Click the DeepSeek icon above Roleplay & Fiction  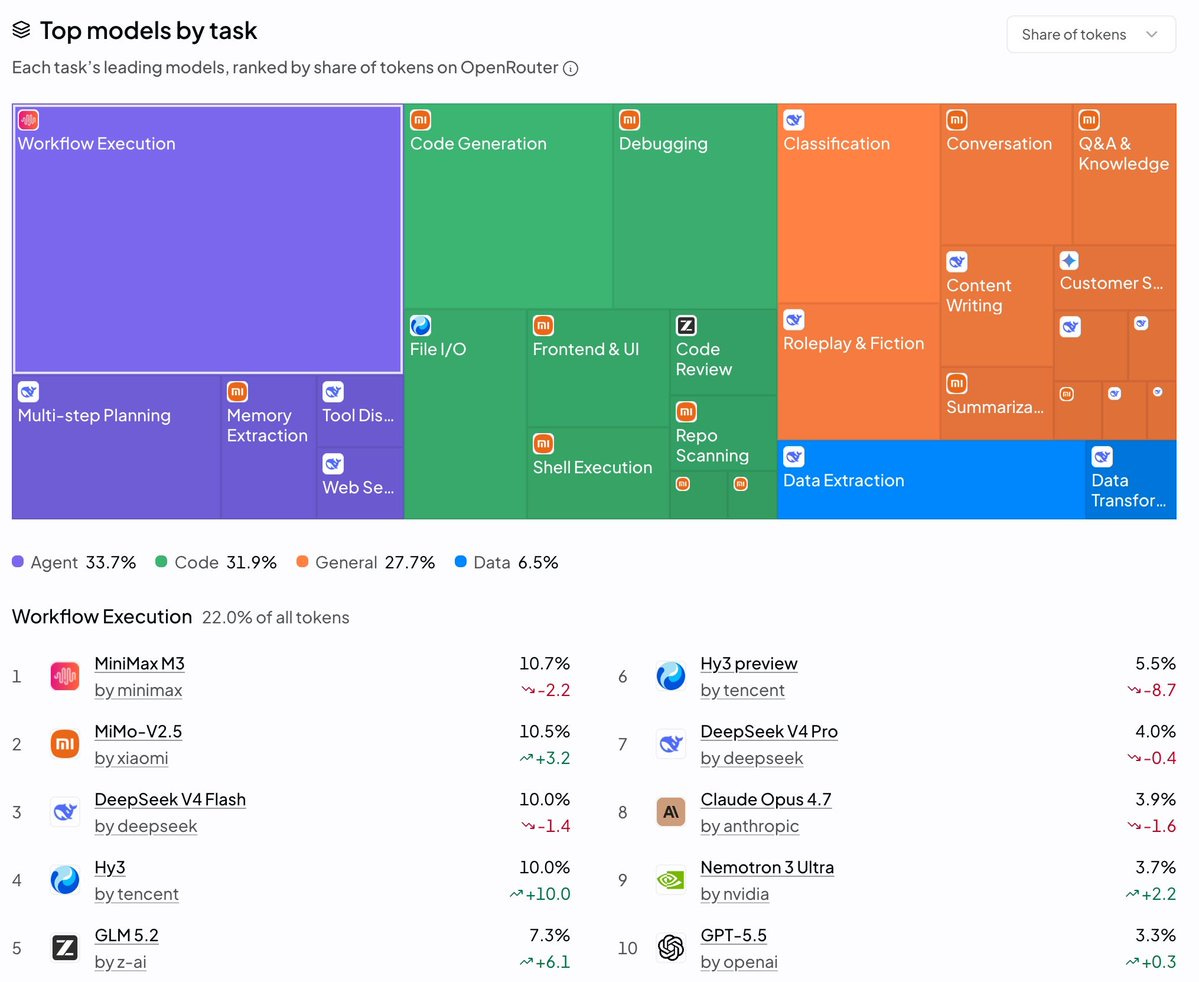[794, 319]
